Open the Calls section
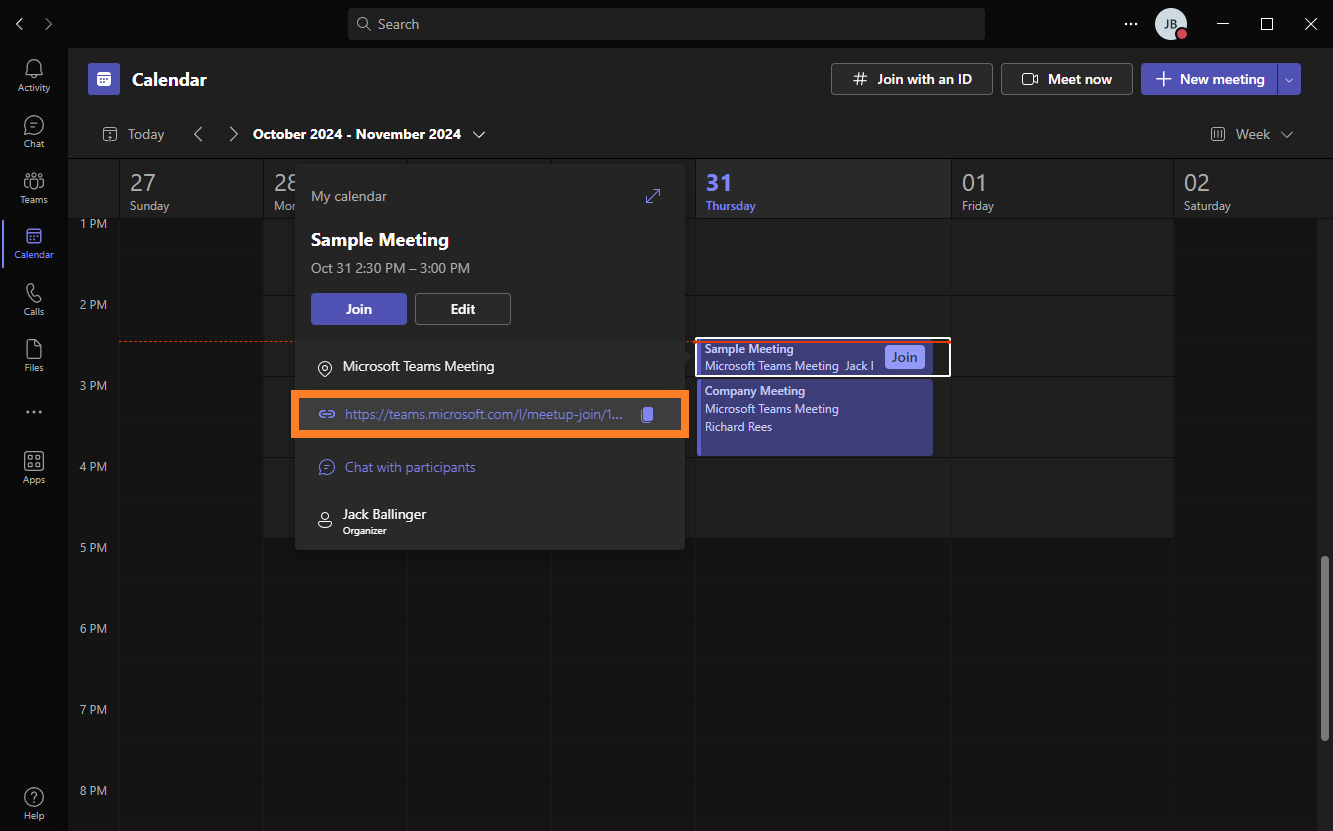The height and width of the screenshot is (831, 1333). [33, 297]
